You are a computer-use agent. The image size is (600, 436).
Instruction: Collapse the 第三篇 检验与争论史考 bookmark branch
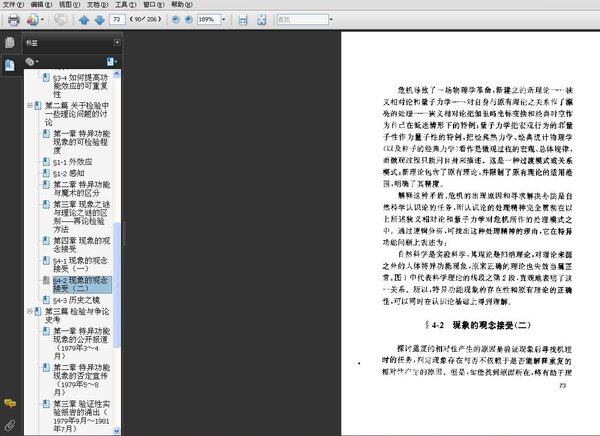click(x=30, y=311)
